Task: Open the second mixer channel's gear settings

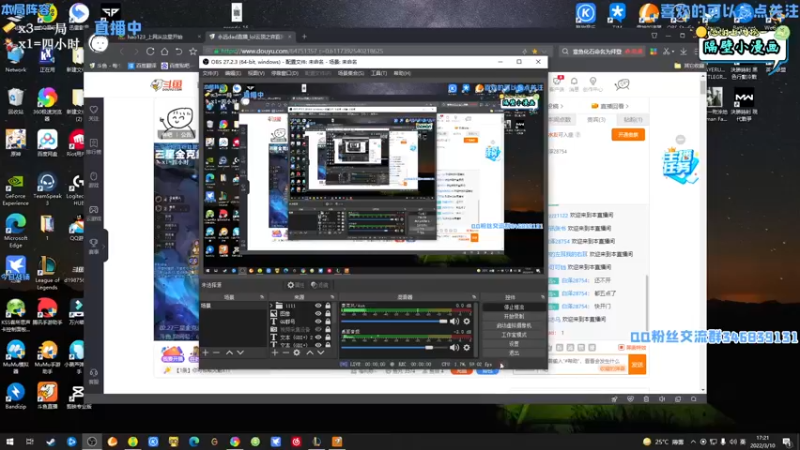Action: (x=466, y=347)
